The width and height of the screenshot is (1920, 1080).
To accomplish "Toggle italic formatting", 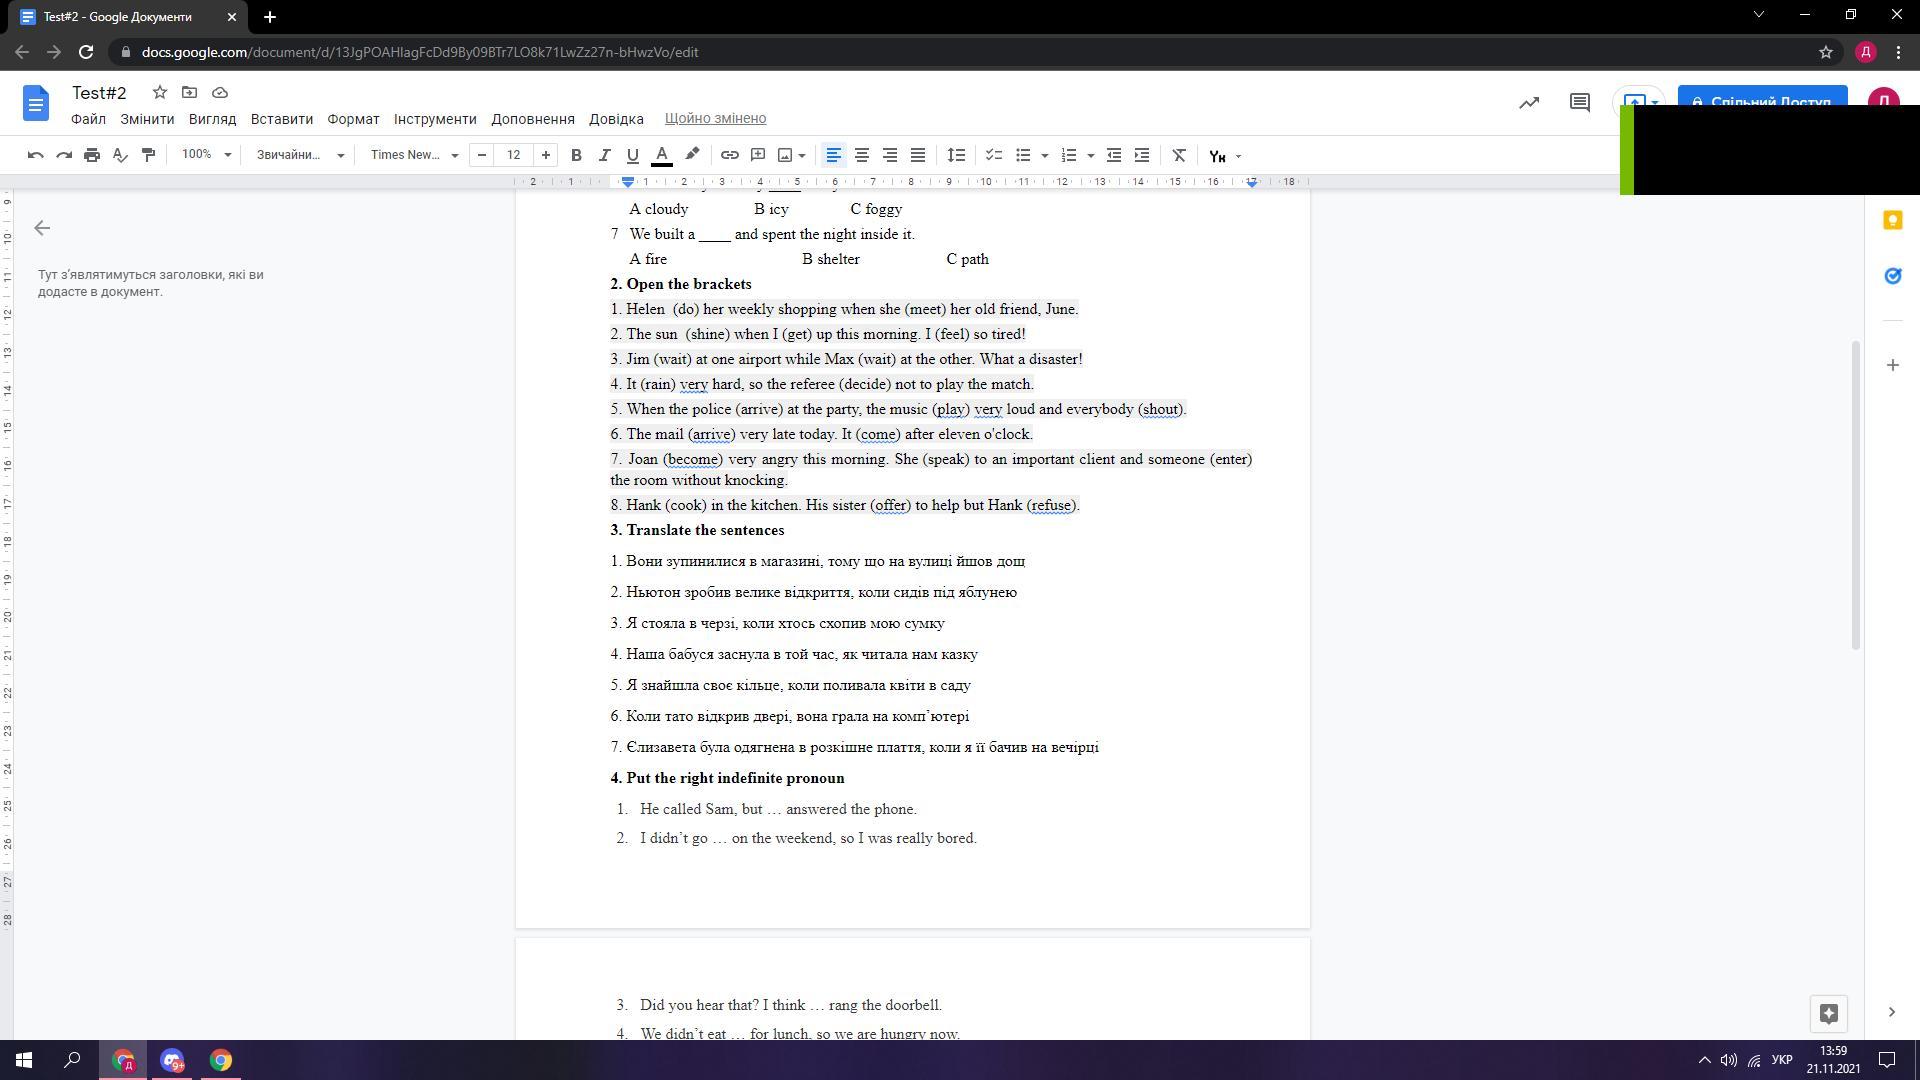I will [x=604, y=155].
